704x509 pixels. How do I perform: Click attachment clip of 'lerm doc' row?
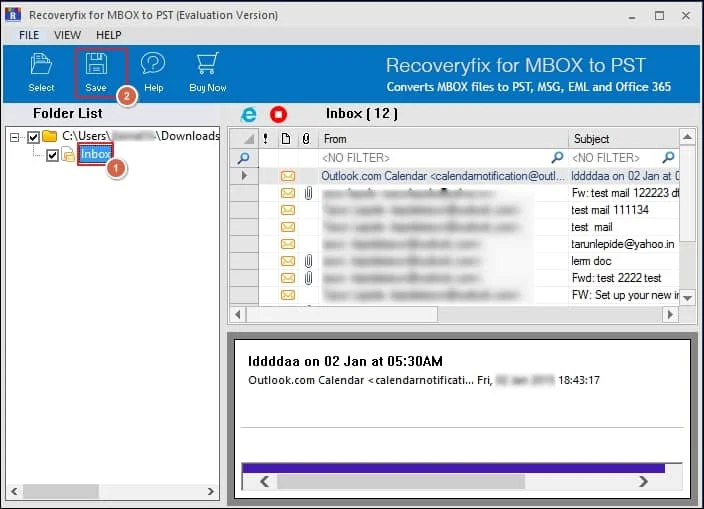coord(308,261)
